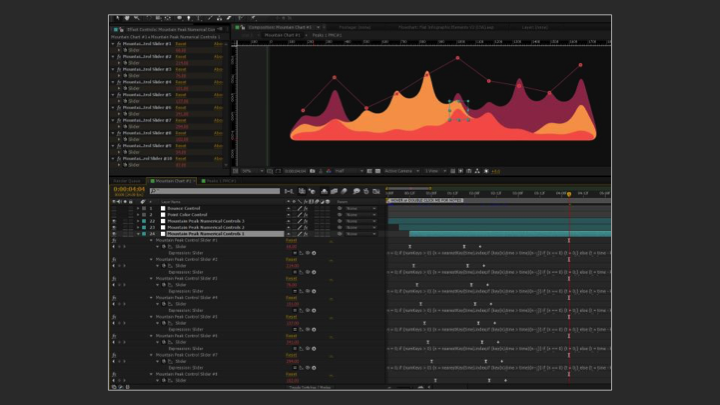Click the snapshot camera icon in viewer
This screenshot has width=720, height=405.
[312, 171]
